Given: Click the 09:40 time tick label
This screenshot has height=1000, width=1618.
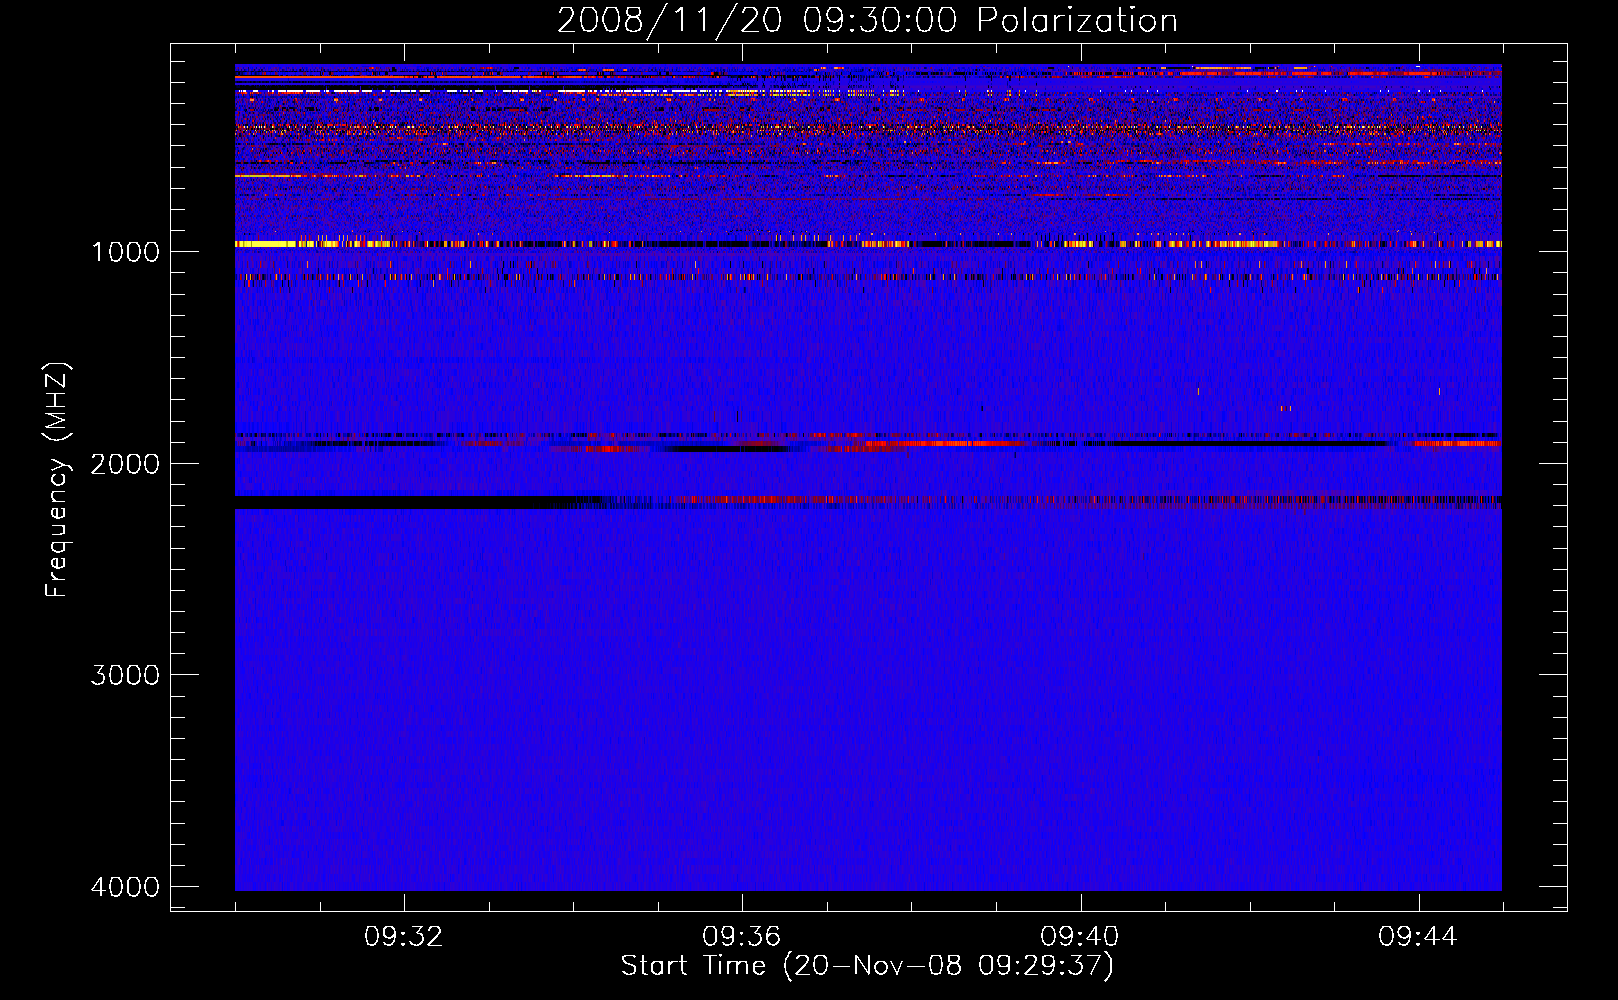Looking at the screenshot, I should (x=1080, y=937).
